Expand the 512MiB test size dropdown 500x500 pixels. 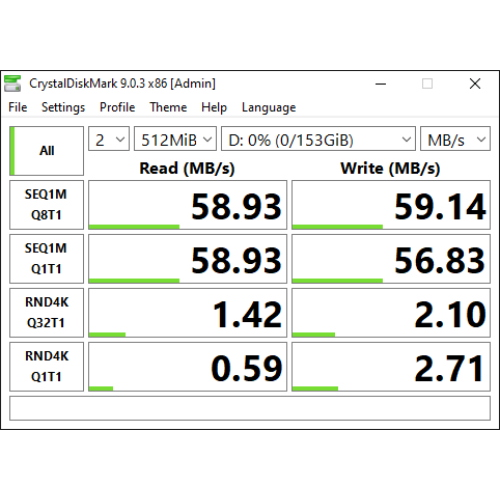tap(175, 139)
